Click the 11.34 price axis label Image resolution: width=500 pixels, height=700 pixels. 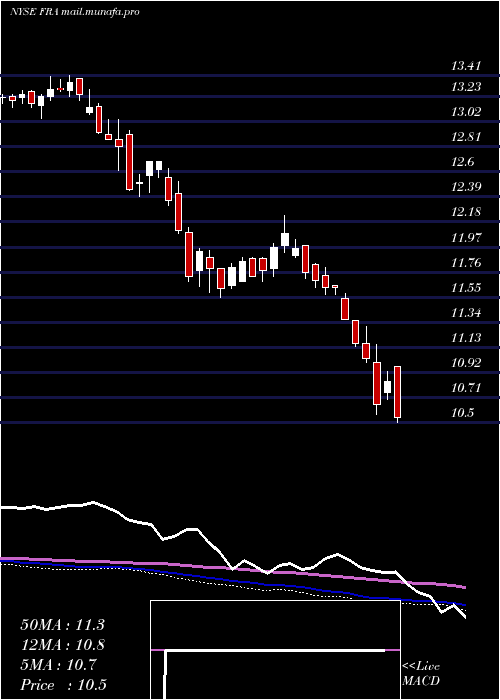coord(466,312)
